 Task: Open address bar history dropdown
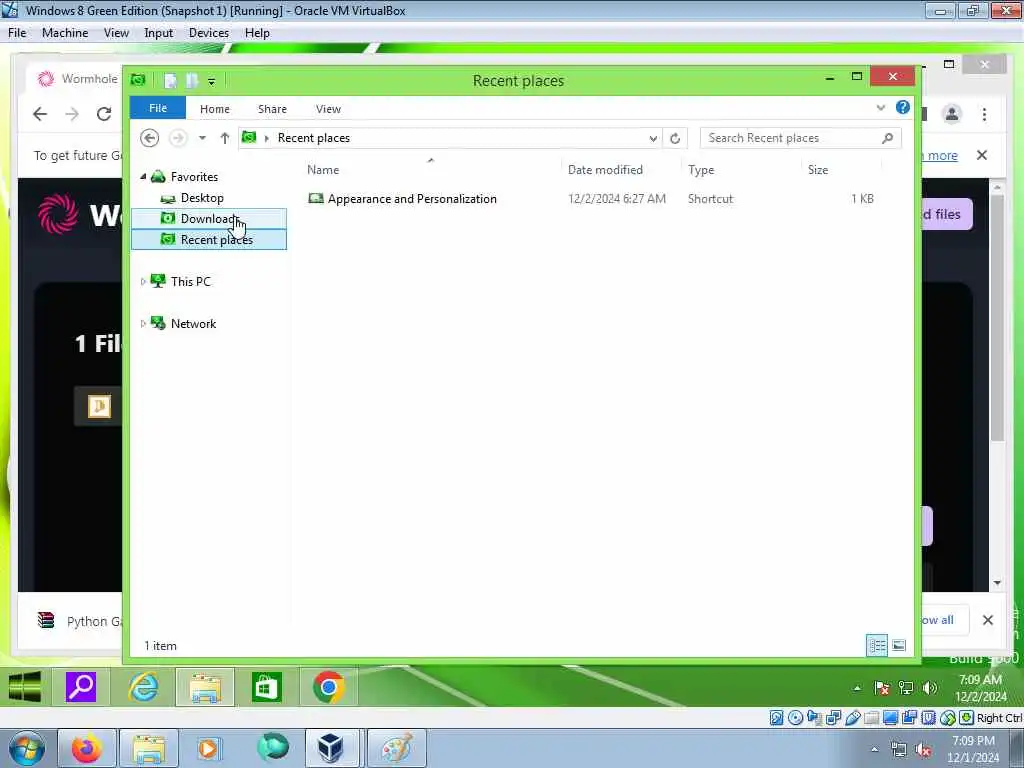point(652,138)
